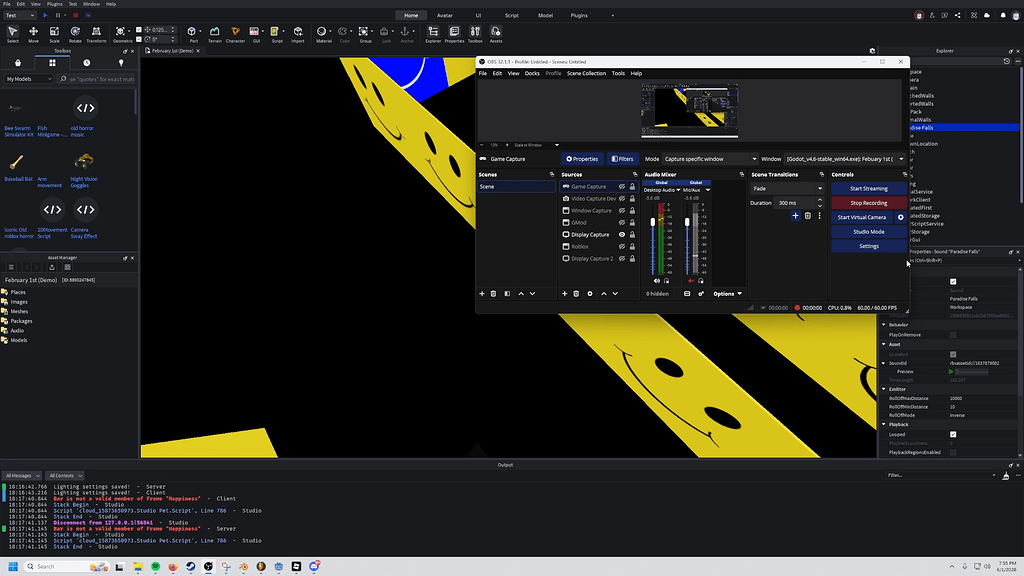Open Virtual Camera configuration gear
The height and width of the screenshot is (576, 1024).
click(901, 217)
